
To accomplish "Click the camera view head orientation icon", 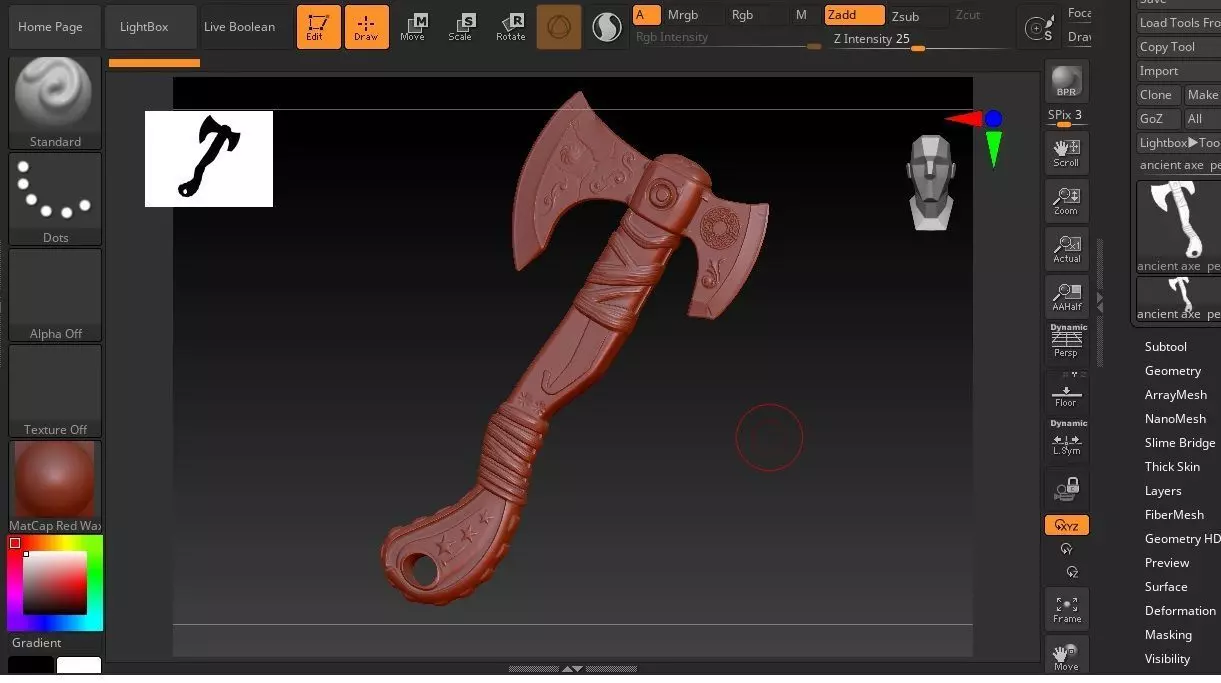I will pos(931,184).
